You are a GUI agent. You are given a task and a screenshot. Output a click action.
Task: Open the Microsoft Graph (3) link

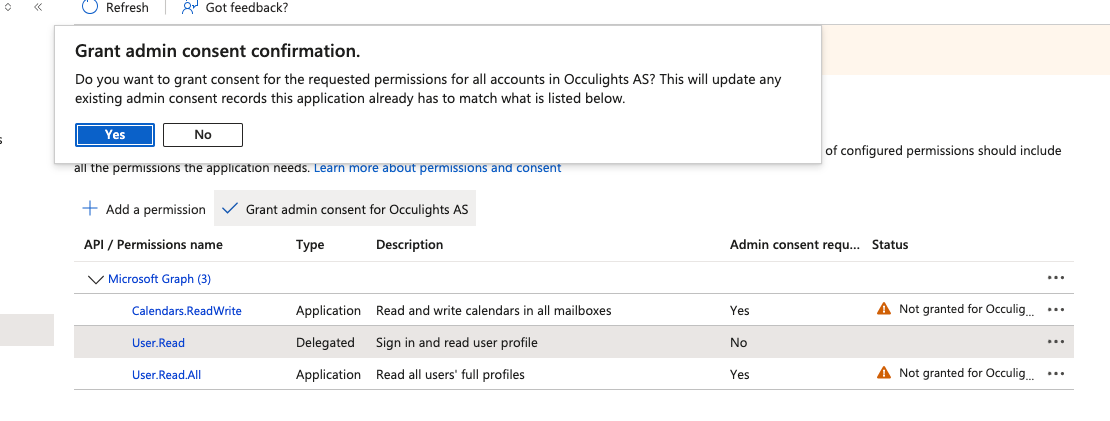coord(159,279)
